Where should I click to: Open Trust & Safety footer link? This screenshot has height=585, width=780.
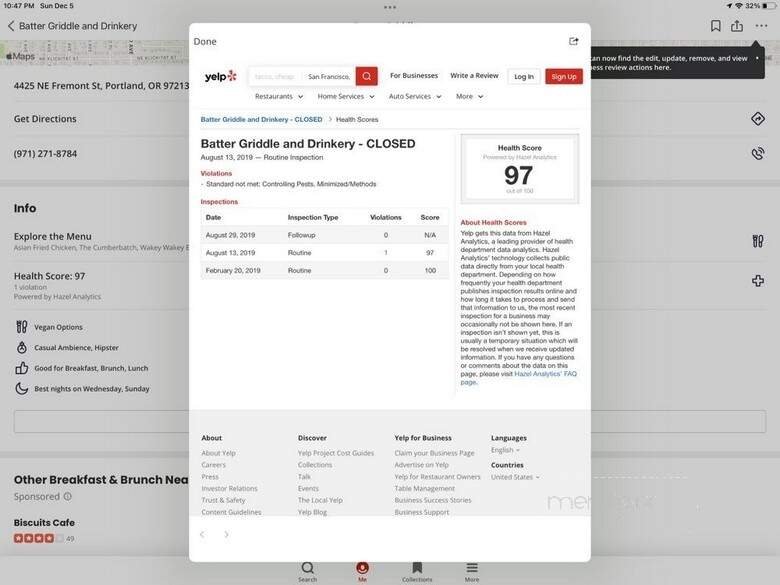(223, 500)
